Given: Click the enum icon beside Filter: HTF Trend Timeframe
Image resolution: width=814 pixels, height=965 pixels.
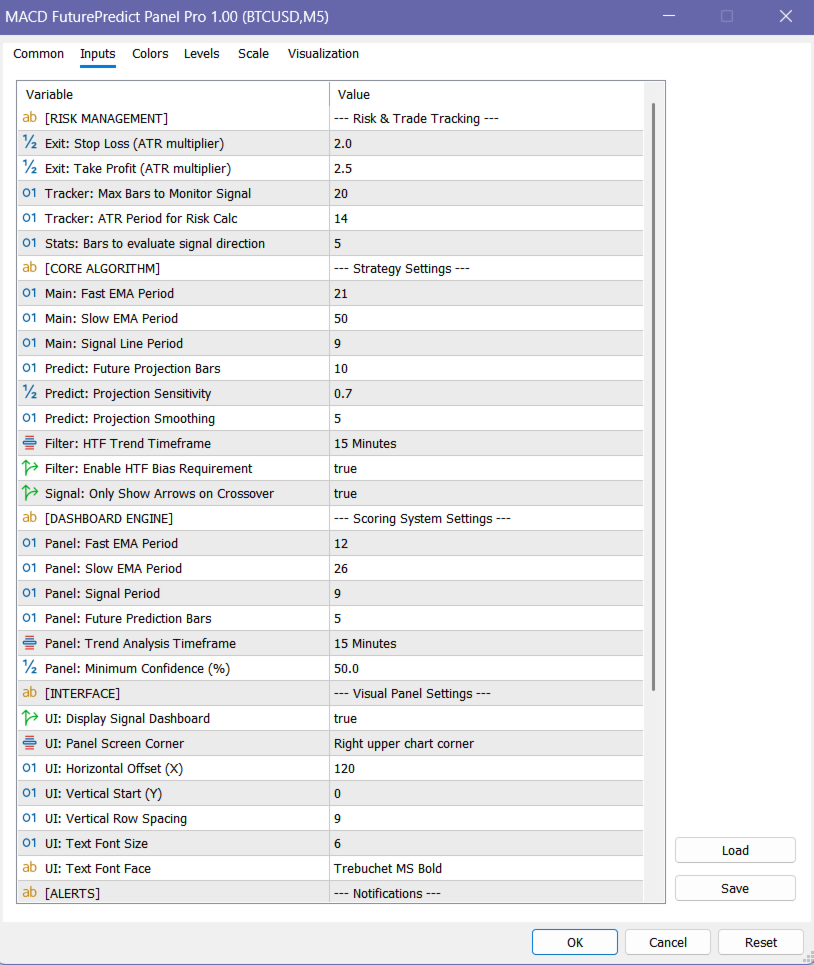Looking at the screenshot, I should click(29, 443).
